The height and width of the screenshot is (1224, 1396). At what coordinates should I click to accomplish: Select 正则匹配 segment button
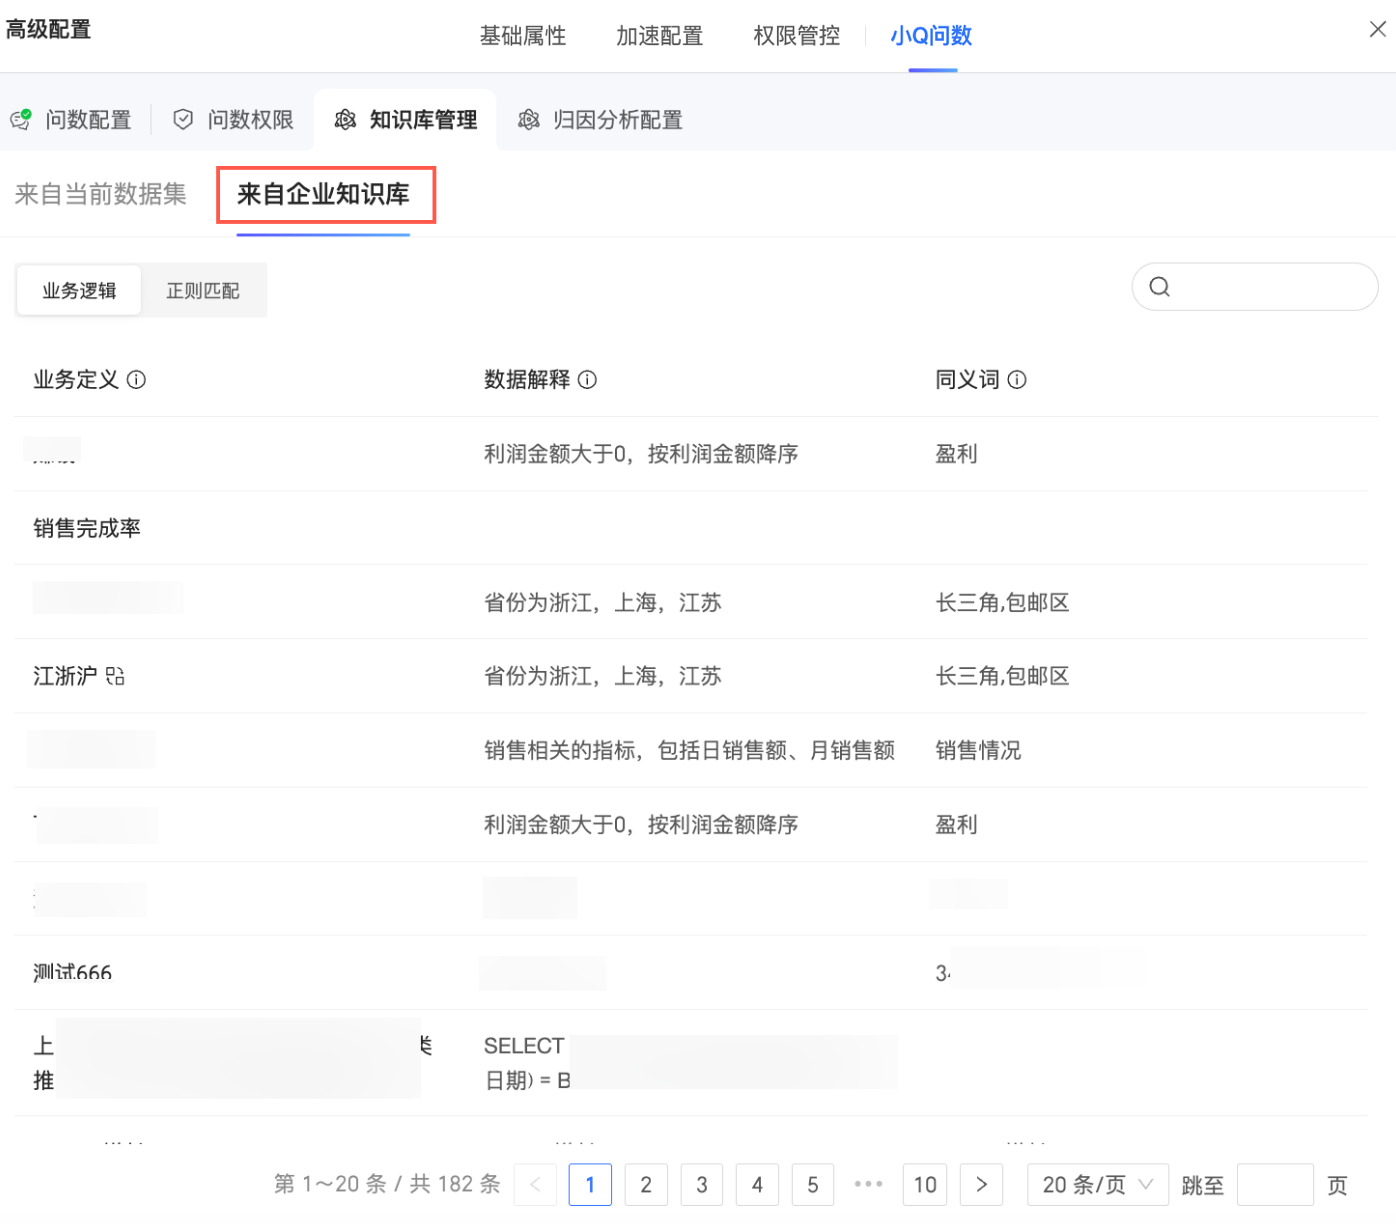[x=203, y=291]
